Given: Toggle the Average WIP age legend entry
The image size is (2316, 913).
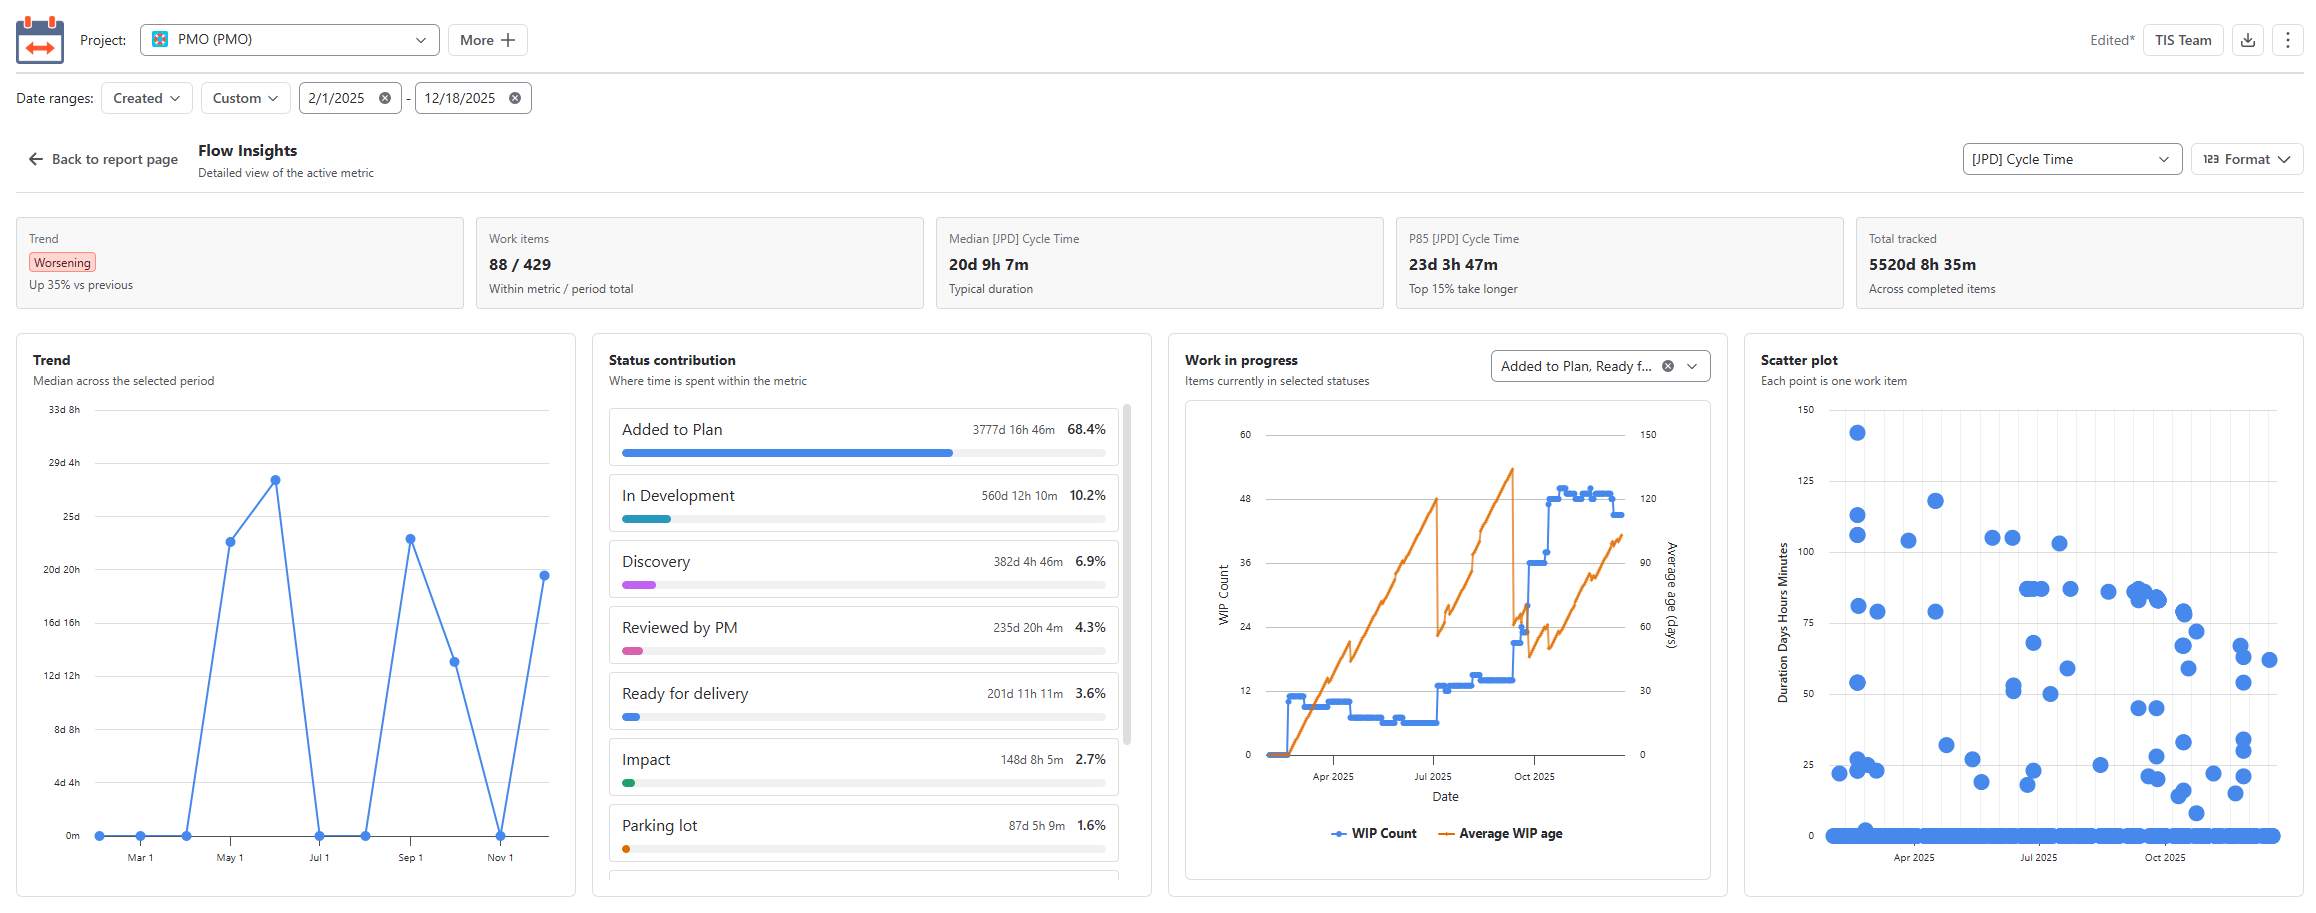Looking at the screenshot, I should coord(1500,833).
